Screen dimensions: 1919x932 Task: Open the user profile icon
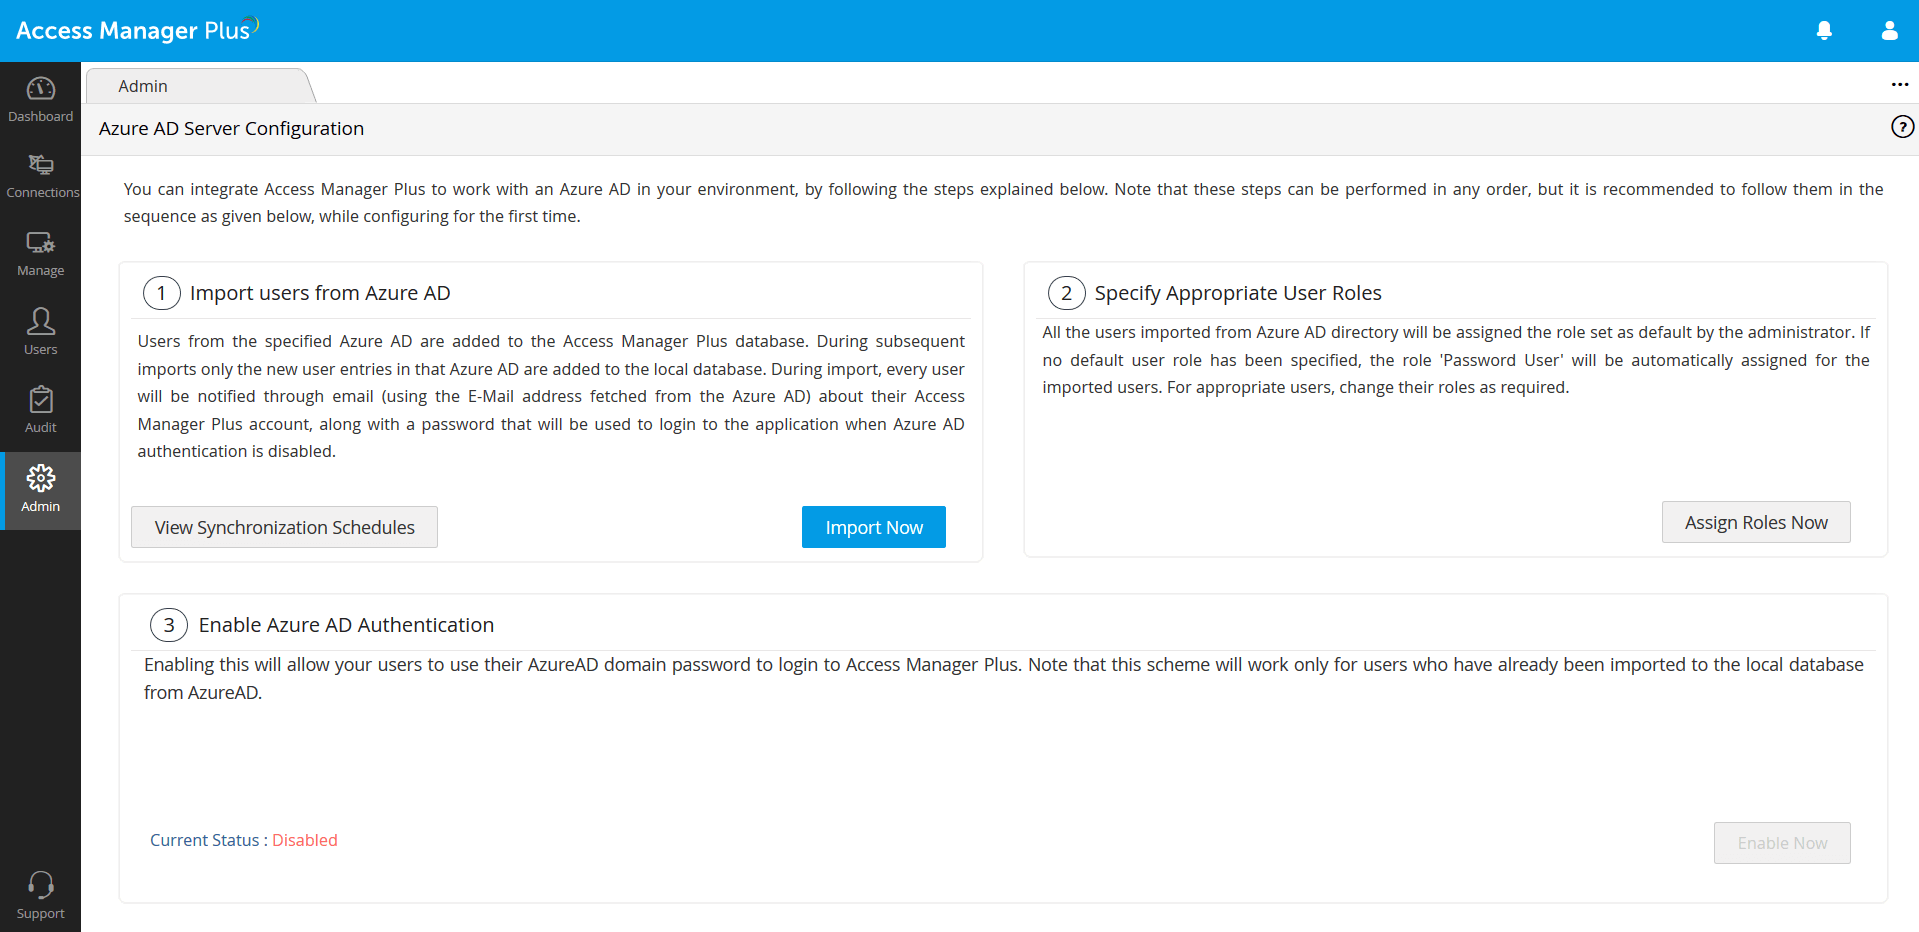1889,31
